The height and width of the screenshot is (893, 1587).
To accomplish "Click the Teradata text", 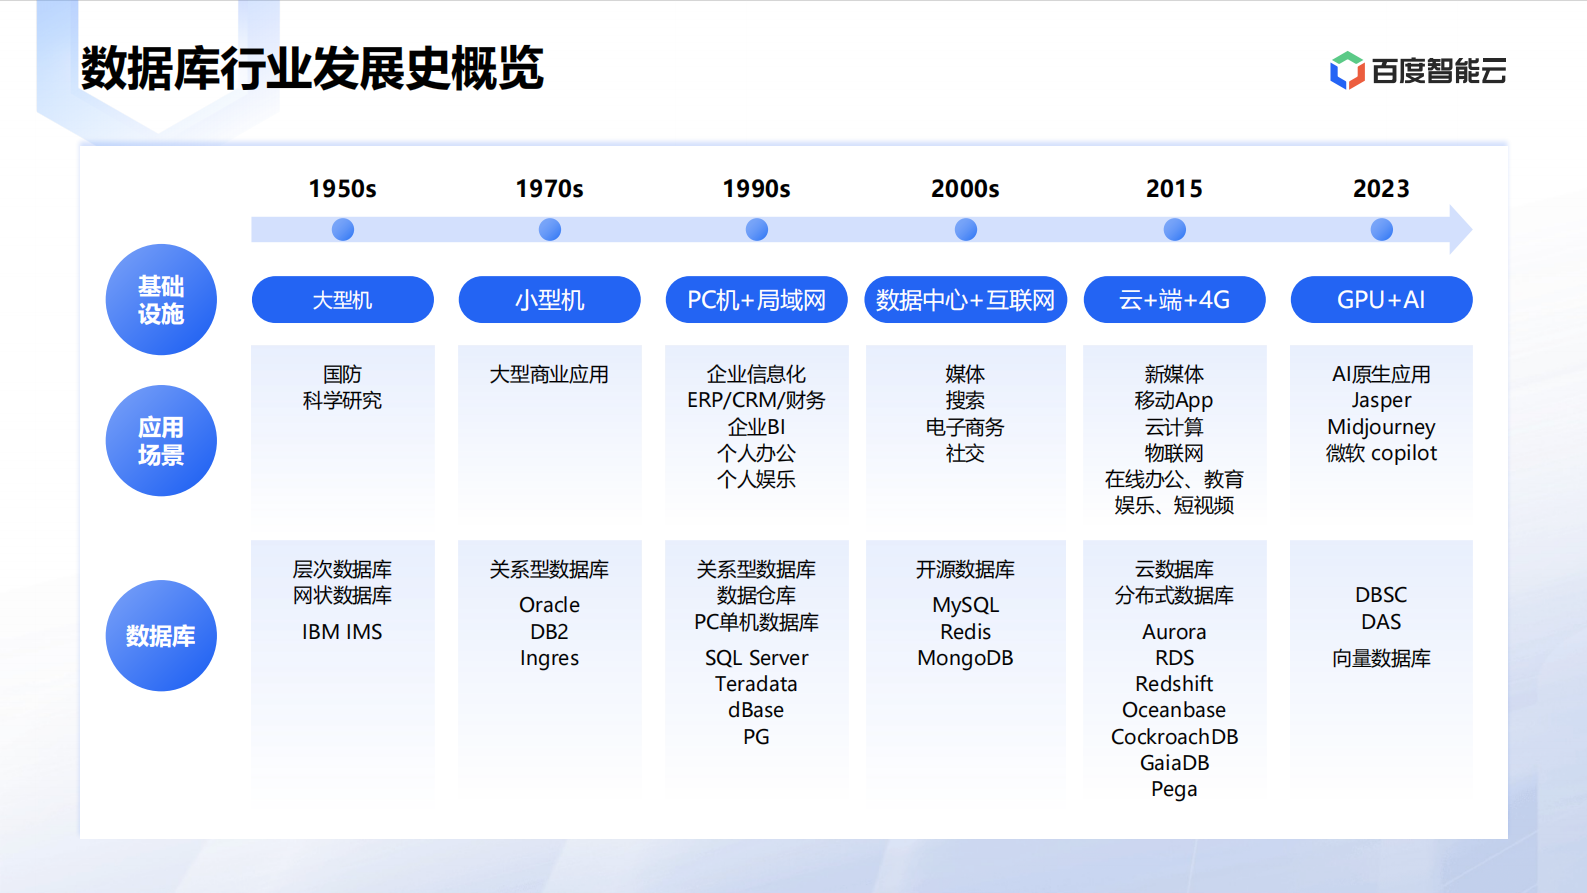I will [x=757, y=684].
